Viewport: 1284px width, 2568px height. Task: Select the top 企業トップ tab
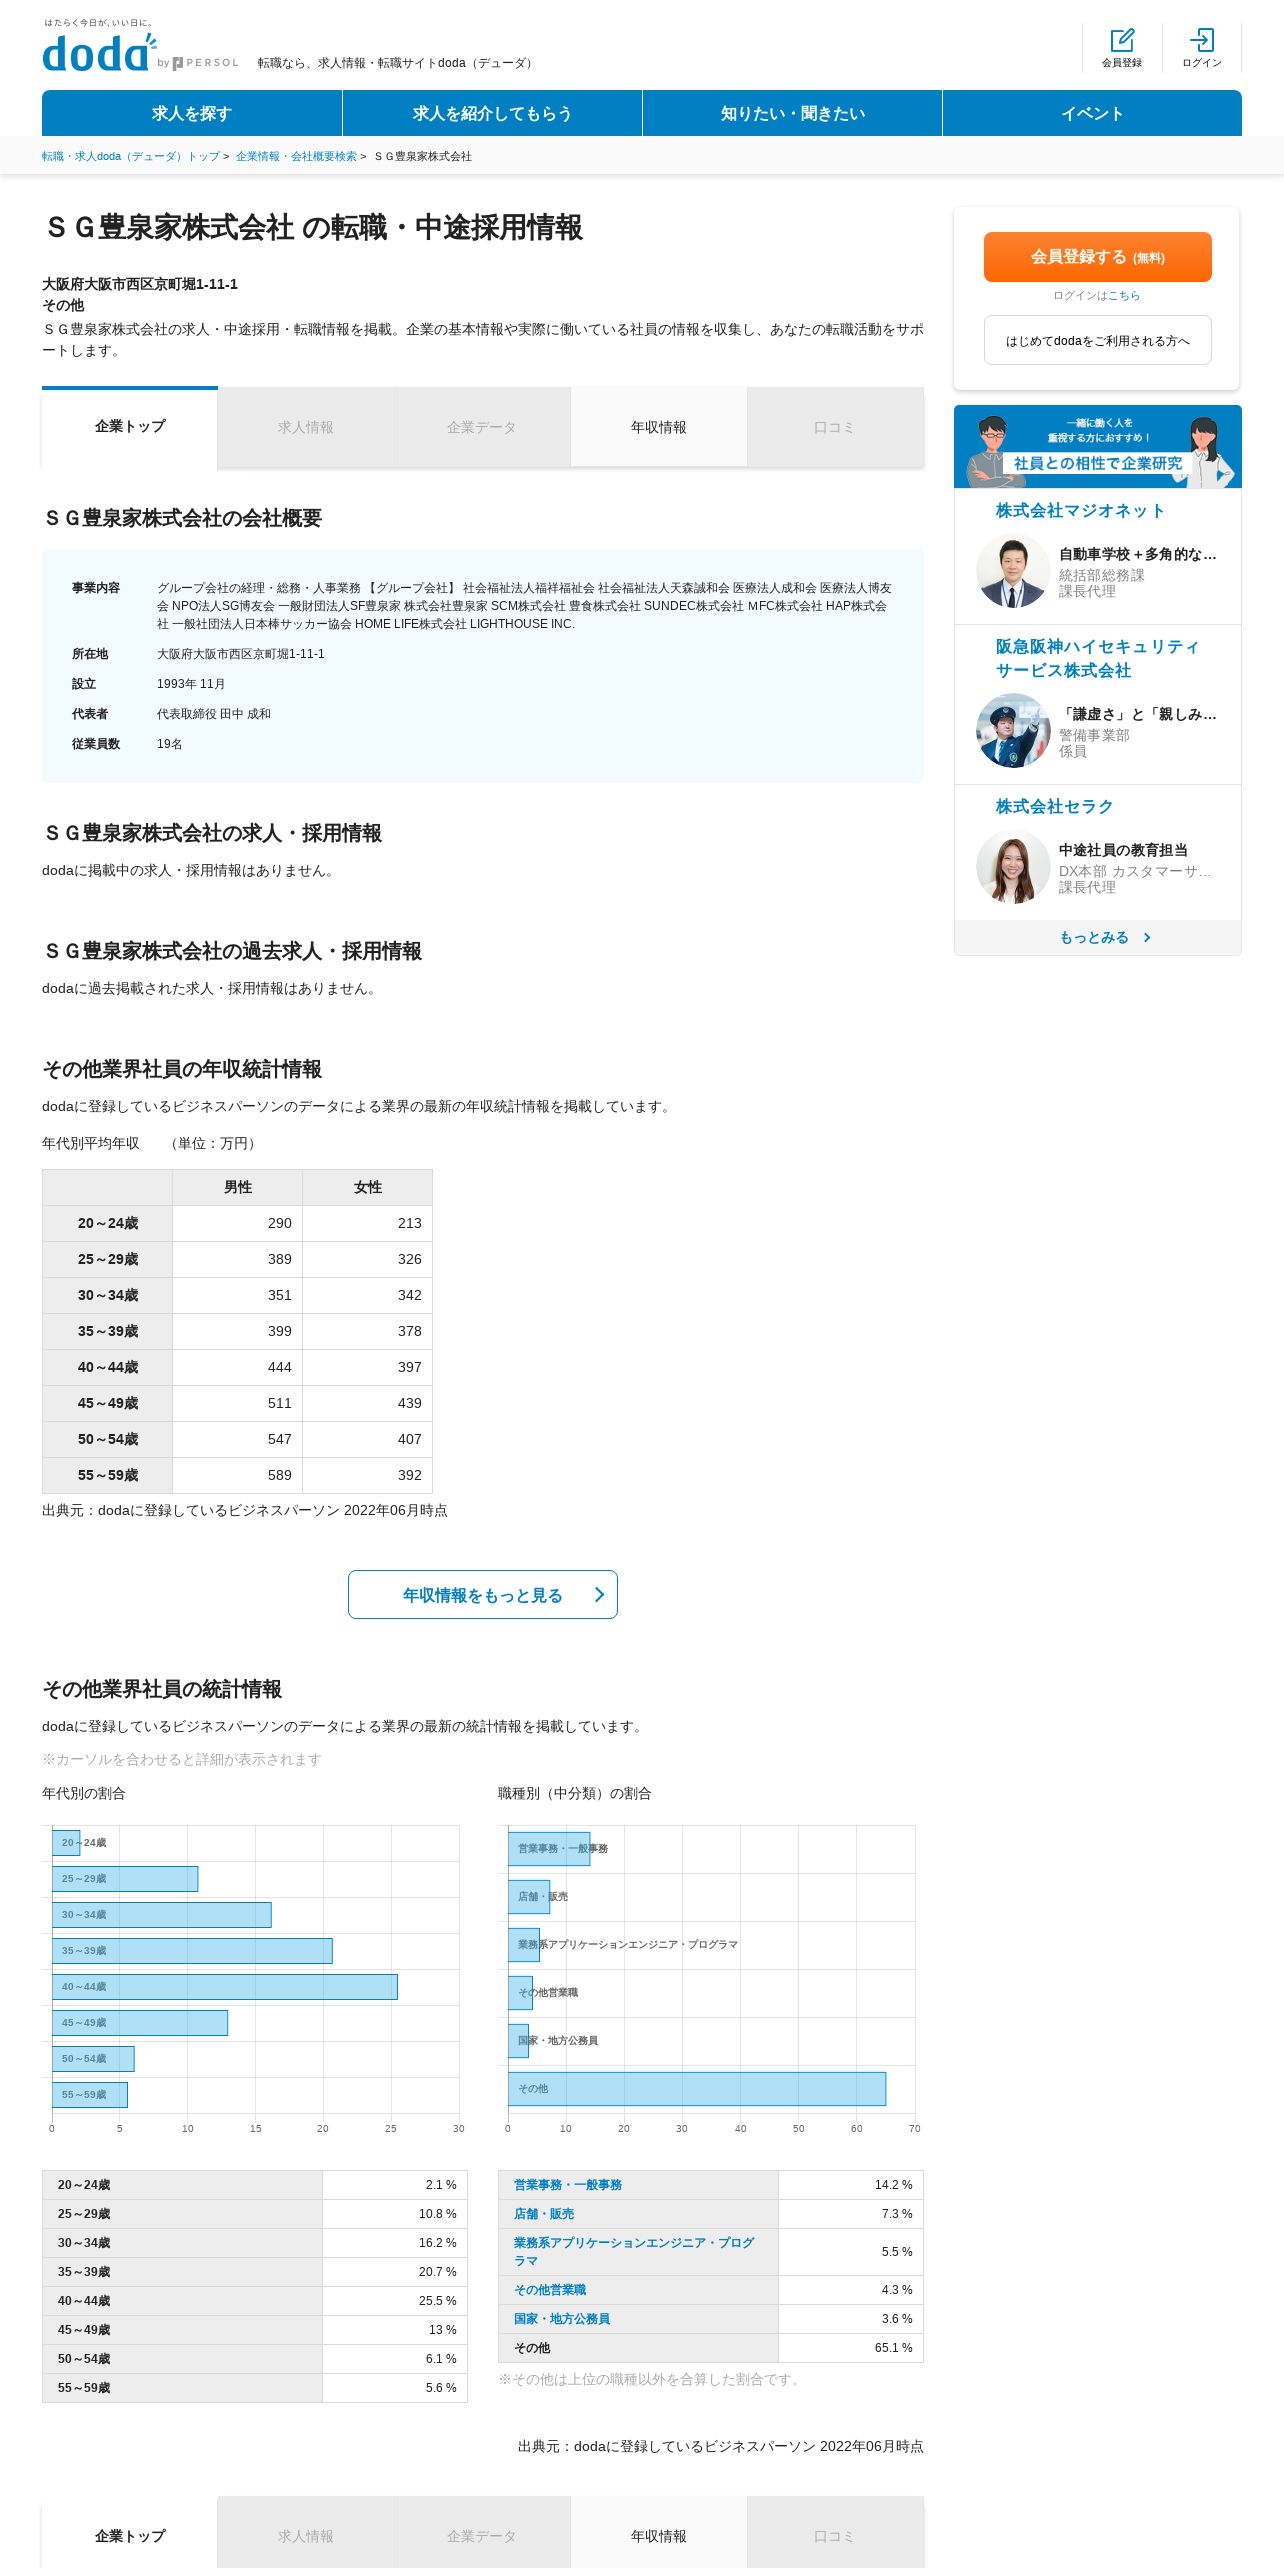(x=130, y=427)
